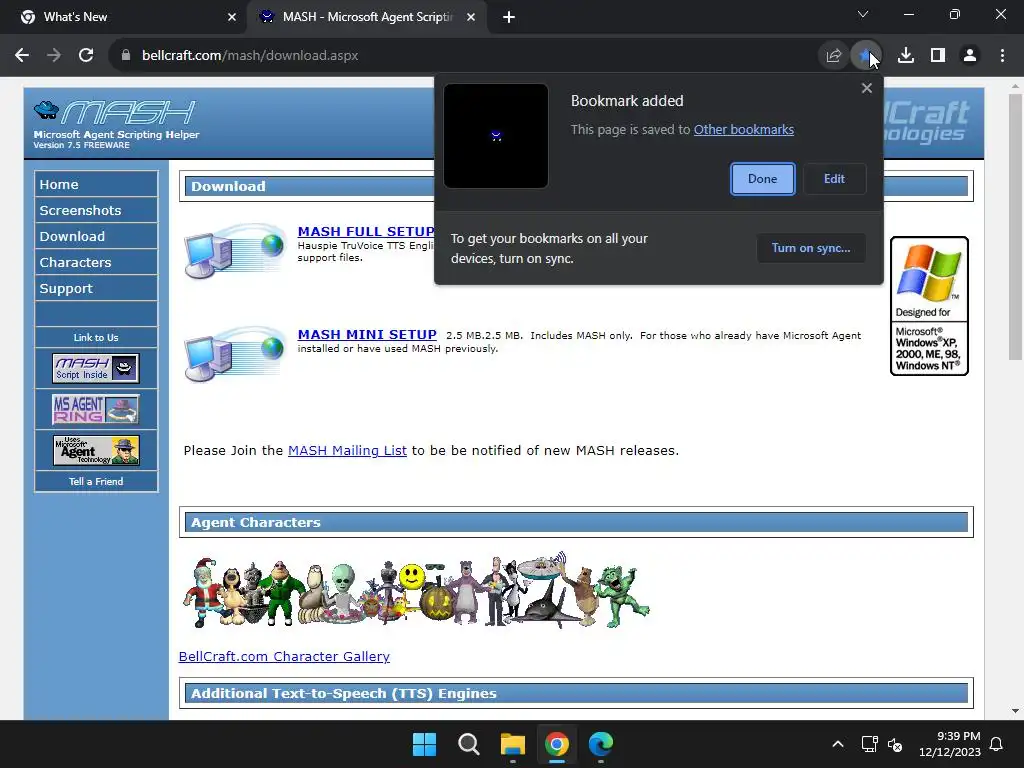Close the MASH tab

click(471, 17)
